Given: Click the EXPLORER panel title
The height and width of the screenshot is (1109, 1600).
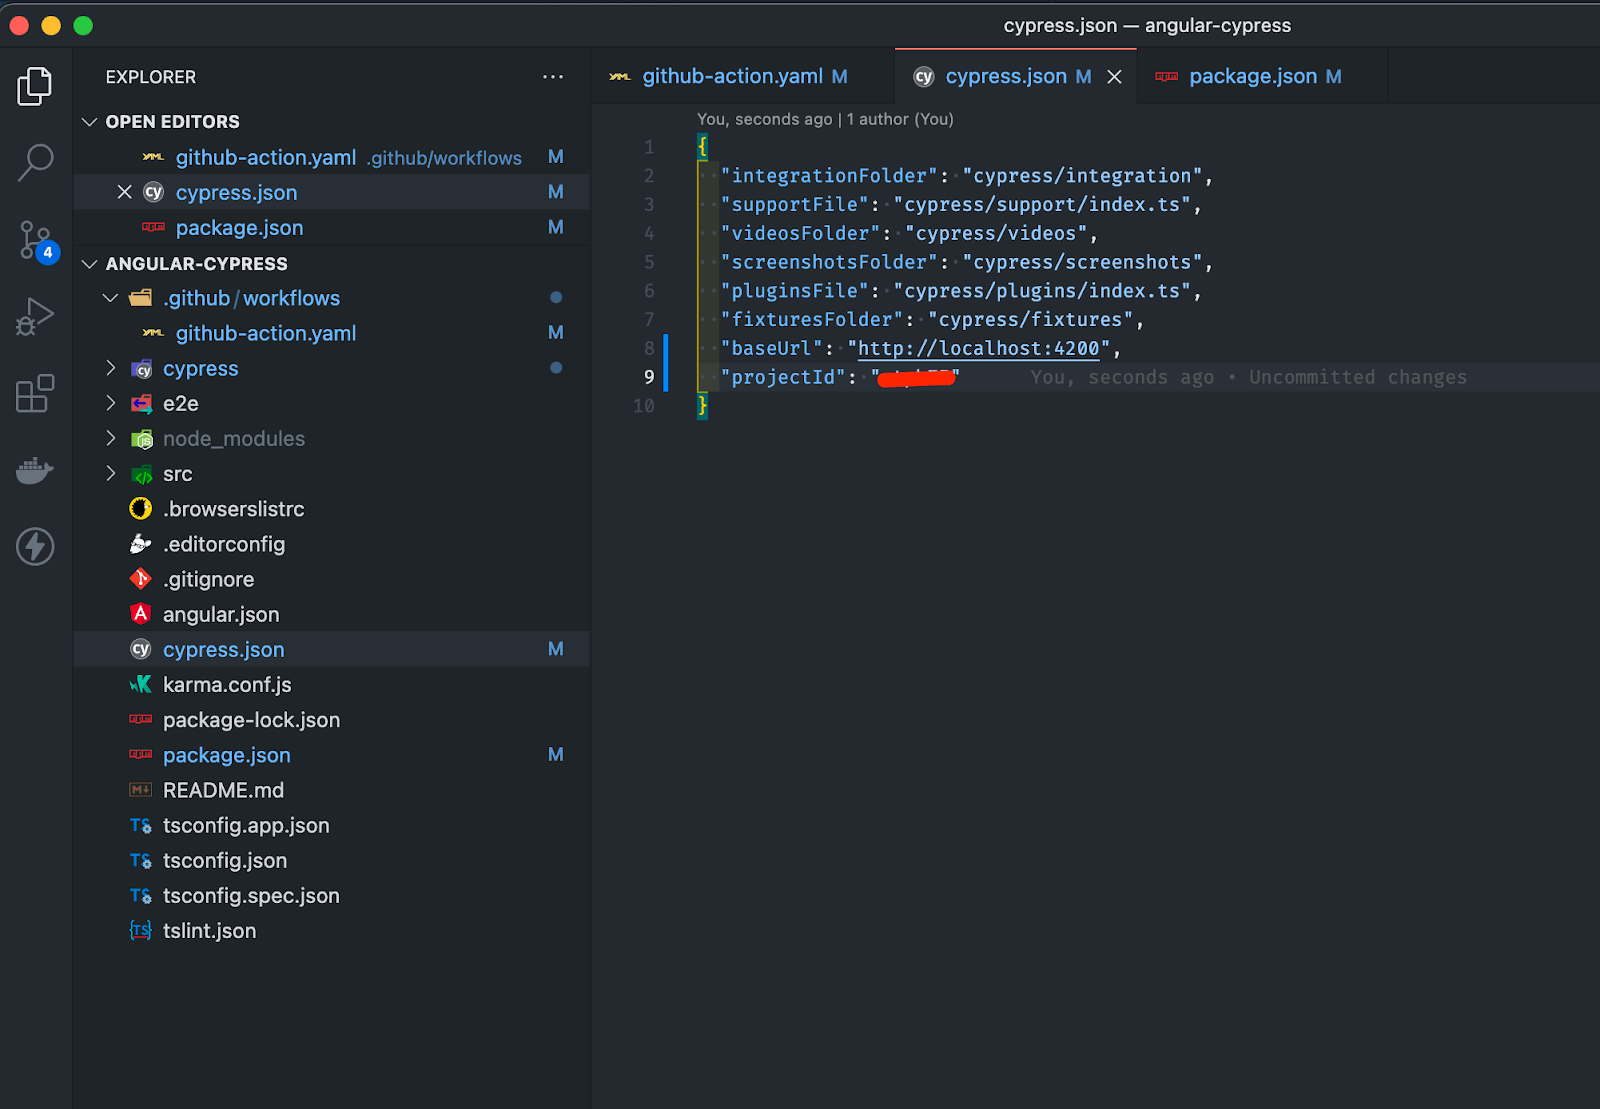Looking at the screenshot, I should click(x=151, y=77).
